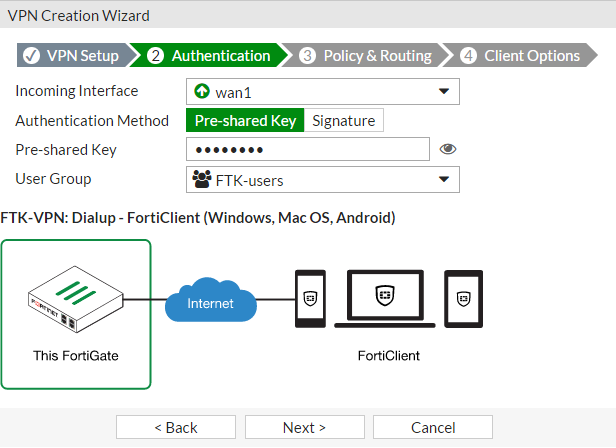This screenshot has width=616, height=448.
Task: Click the This FortiGate caption
Action: pyautogui.click(x=76, y=356)
